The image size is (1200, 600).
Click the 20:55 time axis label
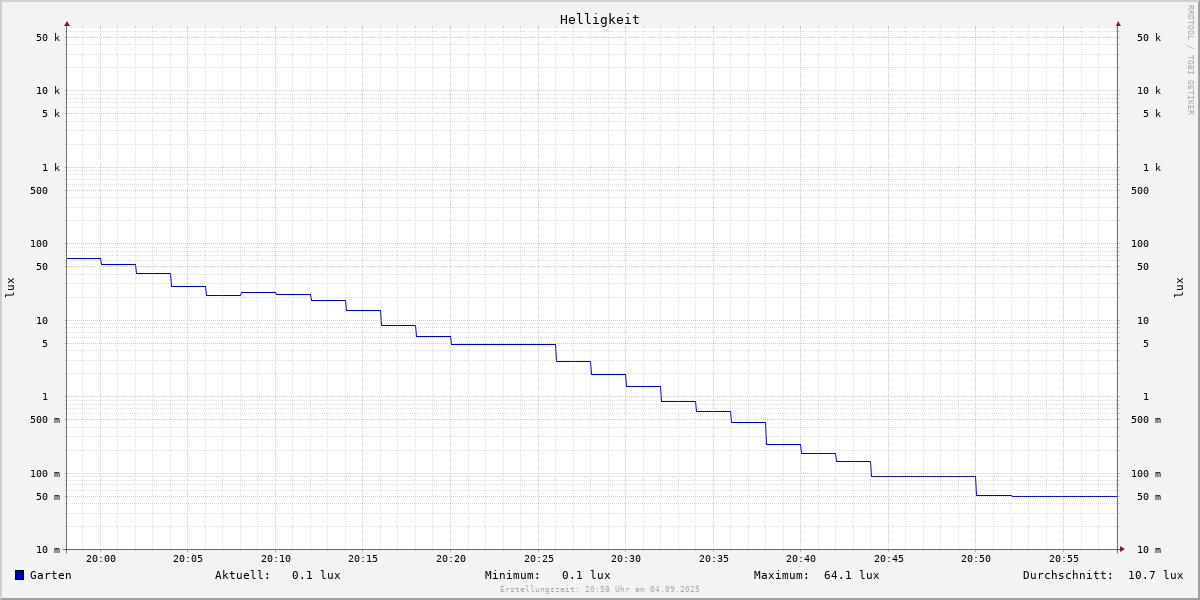(x=1063, y=559)
